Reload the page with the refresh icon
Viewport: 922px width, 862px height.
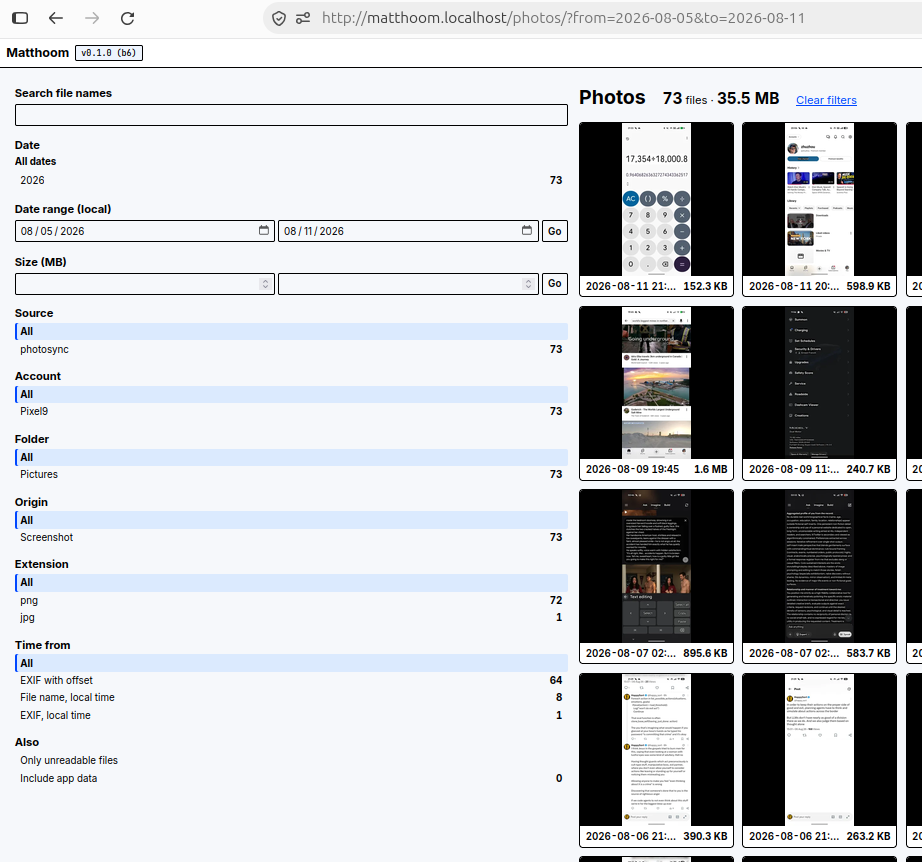[128, 18]
